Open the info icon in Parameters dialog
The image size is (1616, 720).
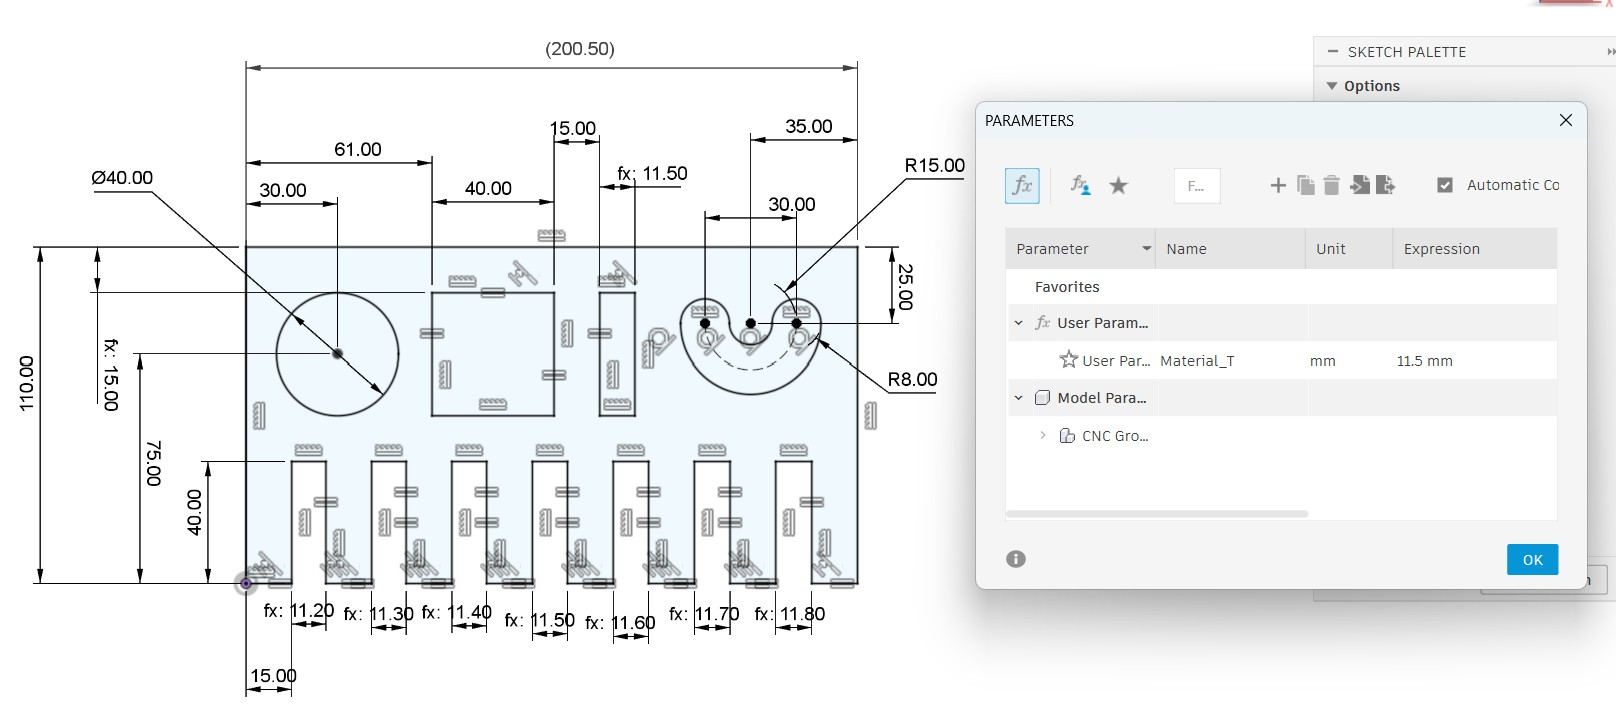pos(1016,559)
